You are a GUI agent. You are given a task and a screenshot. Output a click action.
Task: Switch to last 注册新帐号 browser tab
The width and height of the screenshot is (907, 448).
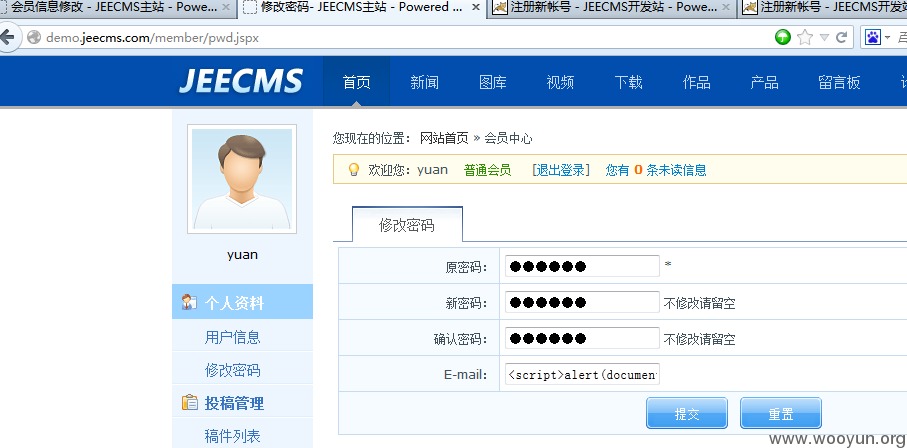pos(823,8)
